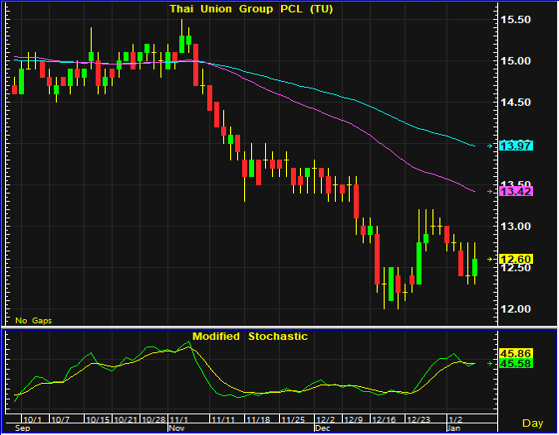Click the magenta arrow marker beside 13.42

490,191
